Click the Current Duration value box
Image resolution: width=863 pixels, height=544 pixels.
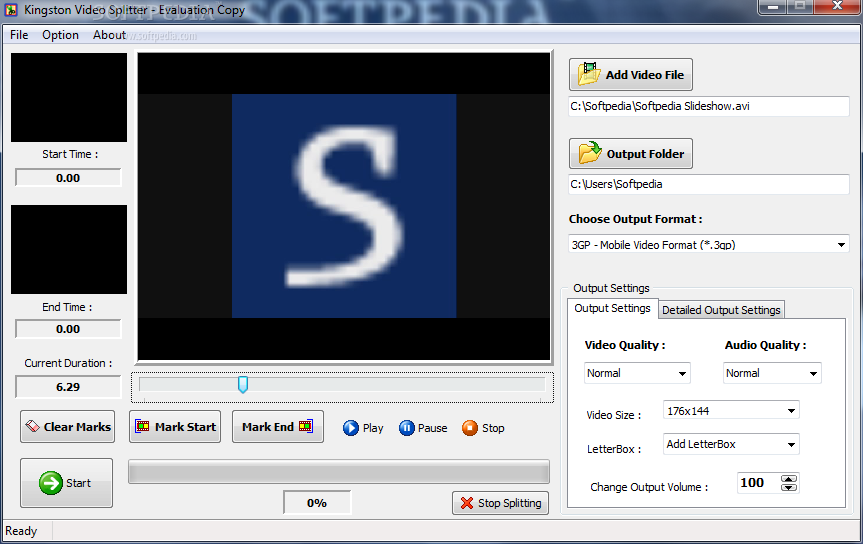68,387
